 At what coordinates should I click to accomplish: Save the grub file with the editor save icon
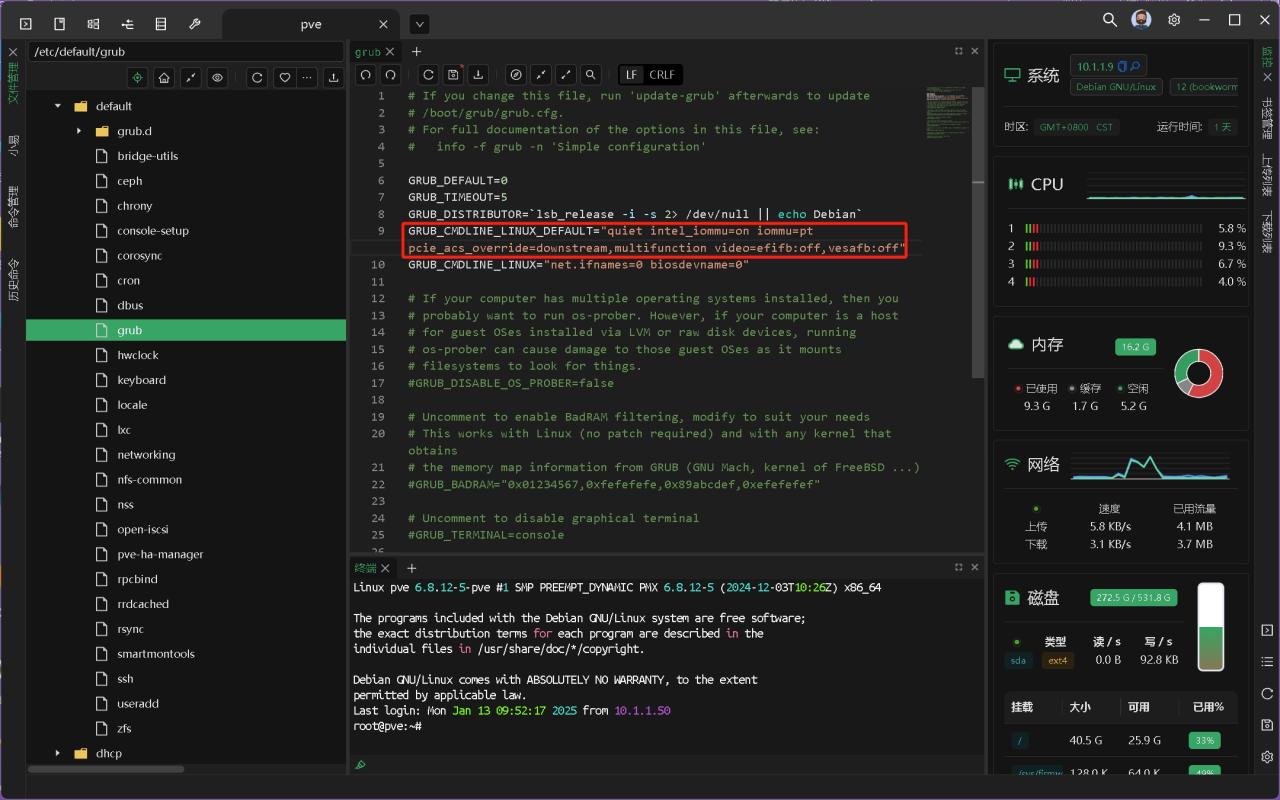click(x=454, y=74)
